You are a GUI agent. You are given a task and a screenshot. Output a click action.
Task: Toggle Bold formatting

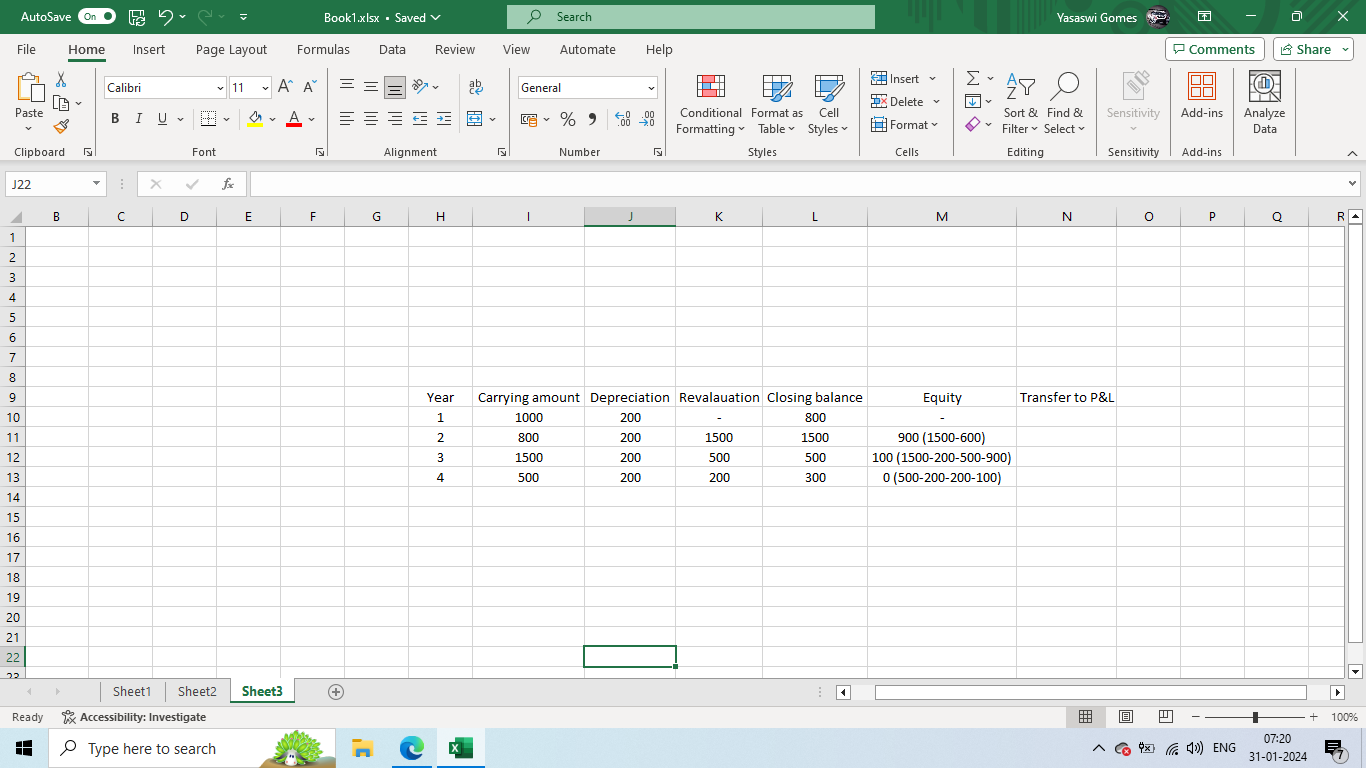(x=115, y=119)
